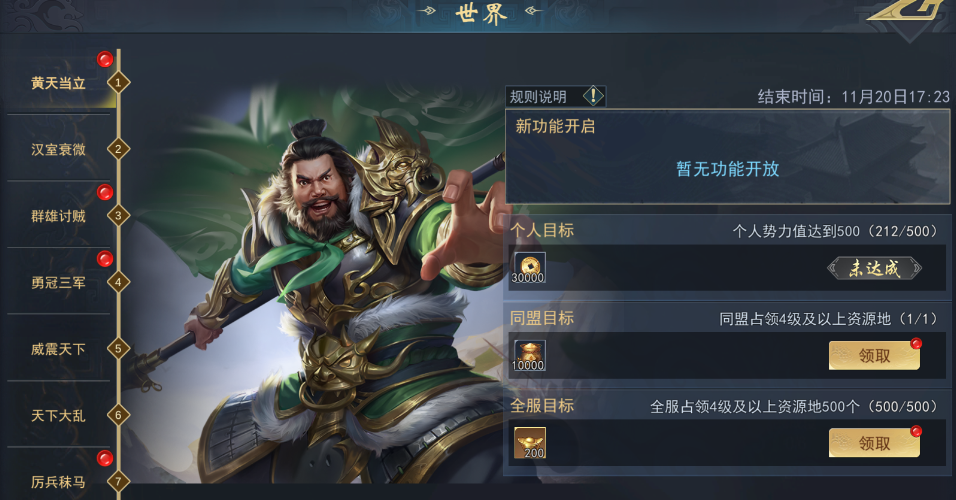The width and height of the screenshot is (956, 500).
Task: Select the 天下大乱 chapter tab
Action: [59, 415]
